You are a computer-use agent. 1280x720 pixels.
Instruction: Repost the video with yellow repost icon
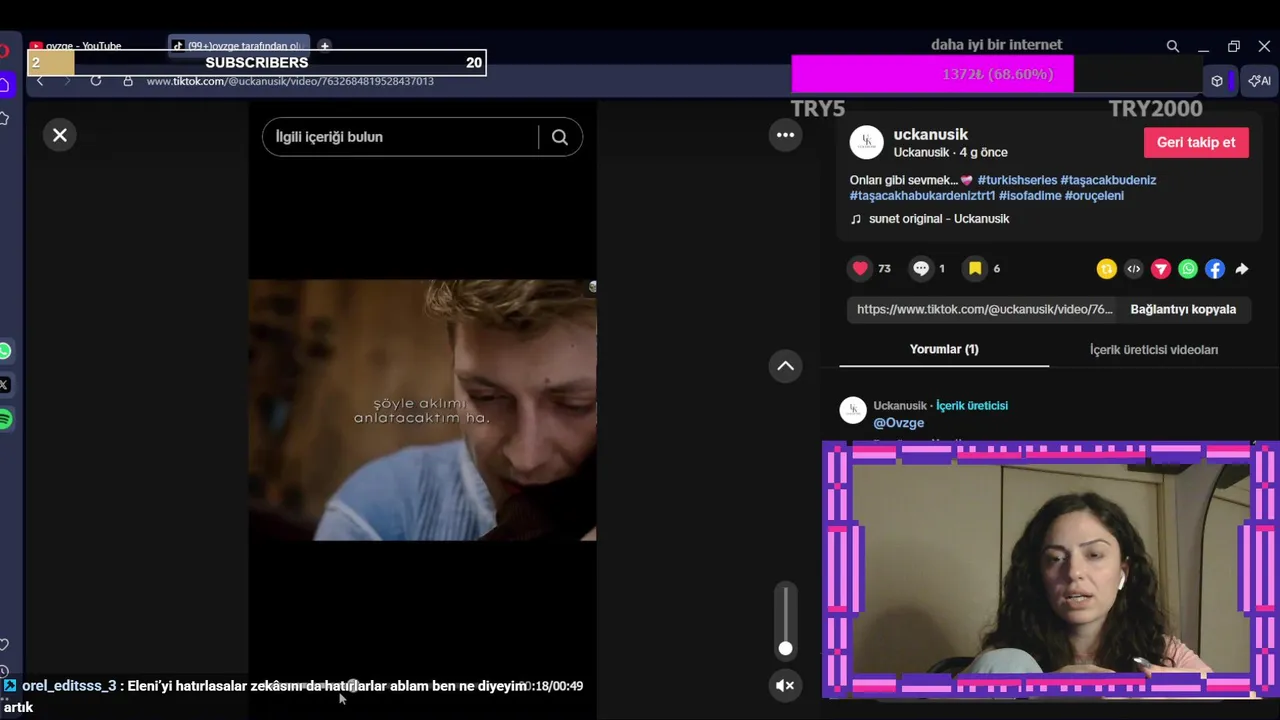[x=1106, y=269]
